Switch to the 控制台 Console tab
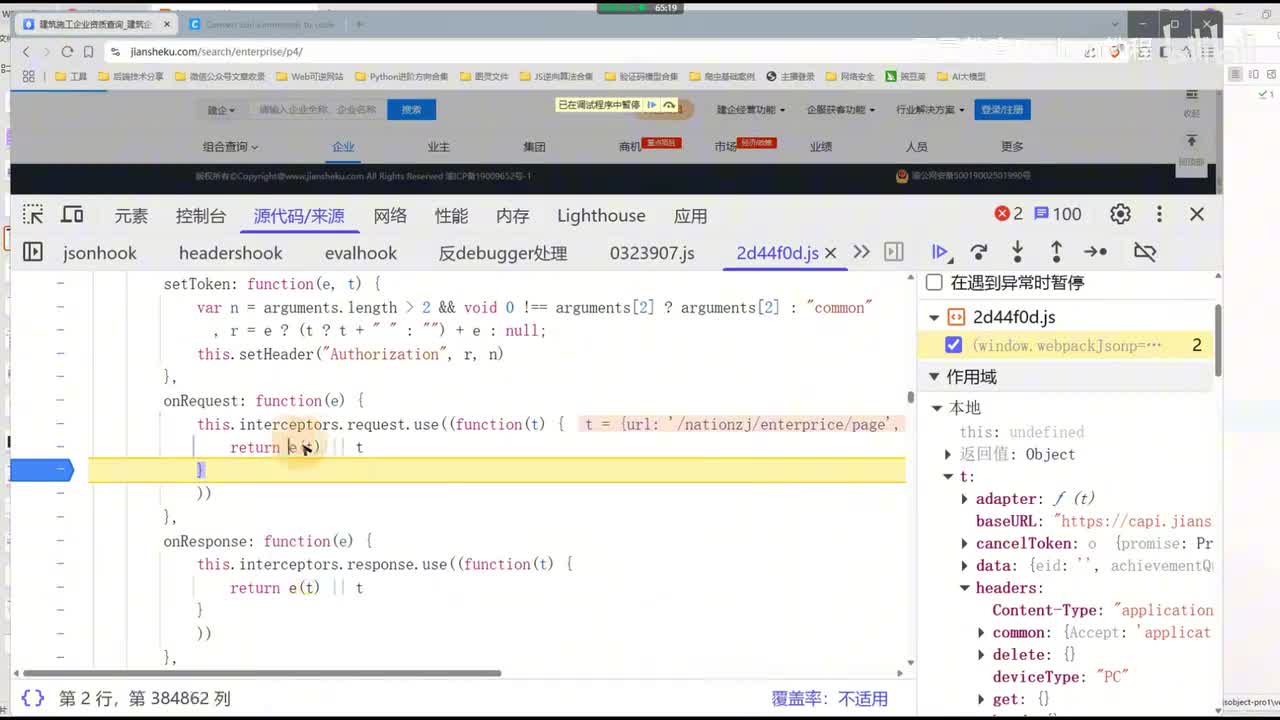 (201, 216)
